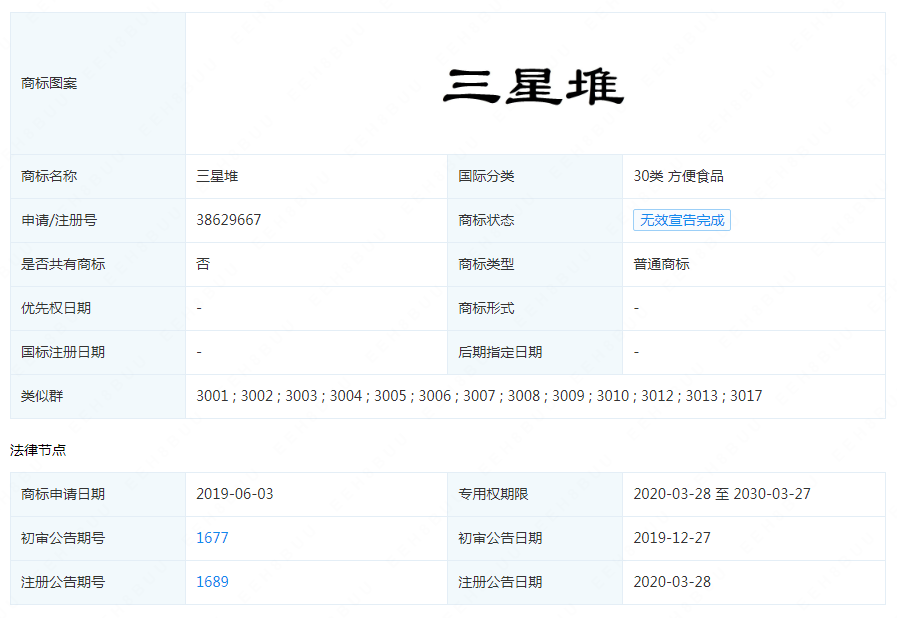Click the 三星堆 trademark image
Viewport: 897px width, 618px height.
533,86
